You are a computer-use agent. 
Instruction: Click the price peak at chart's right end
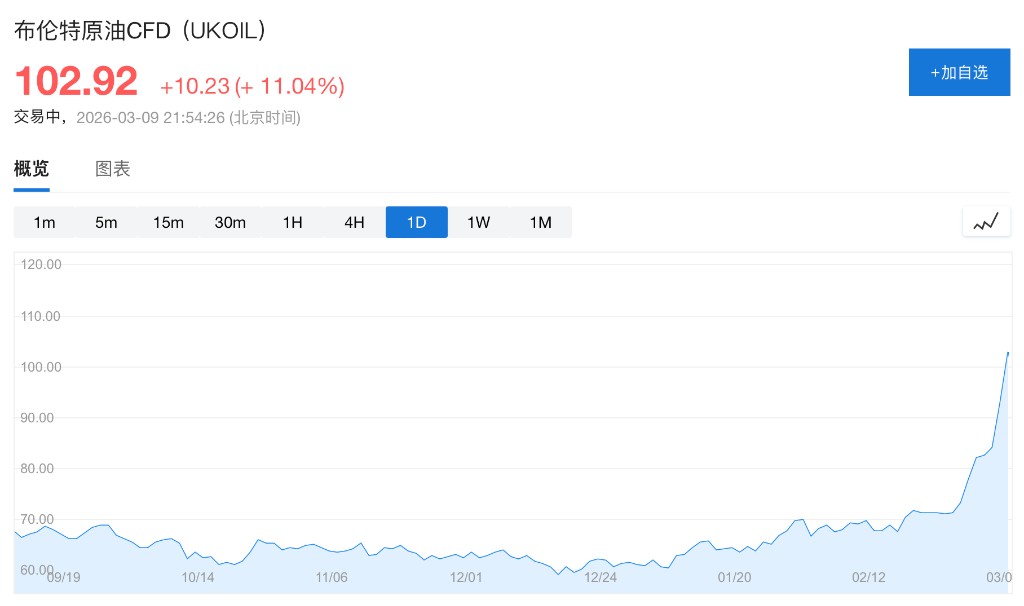click(1007, 353)
